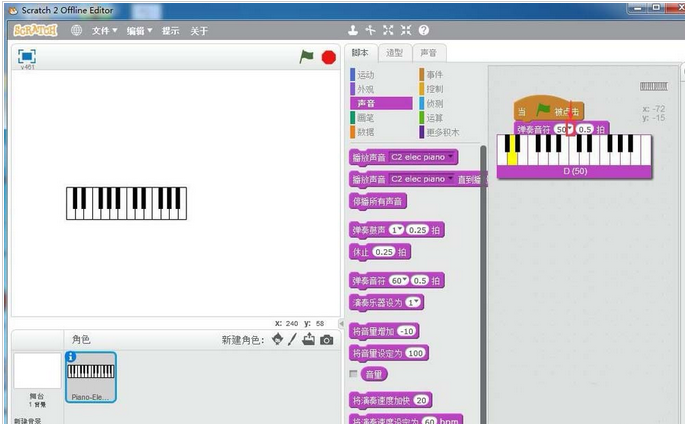Open note 50 dropdown in script block
The width and height of the screenshot is (685, 424).
[x=570, y=129]
